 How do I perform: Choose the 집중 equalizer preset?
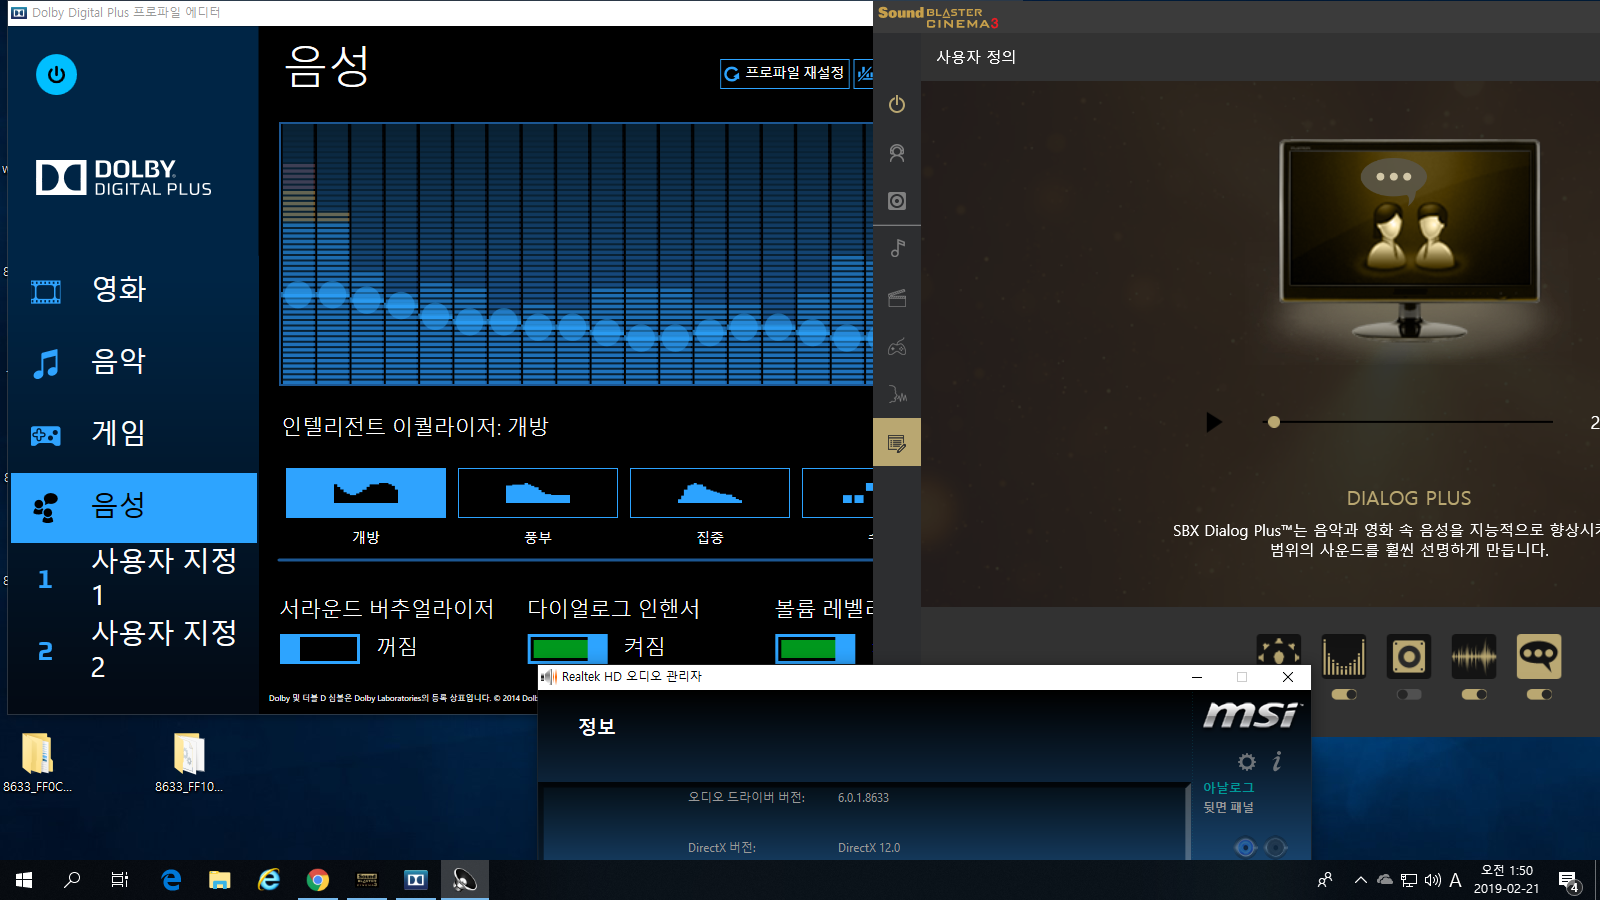[710, 493]
